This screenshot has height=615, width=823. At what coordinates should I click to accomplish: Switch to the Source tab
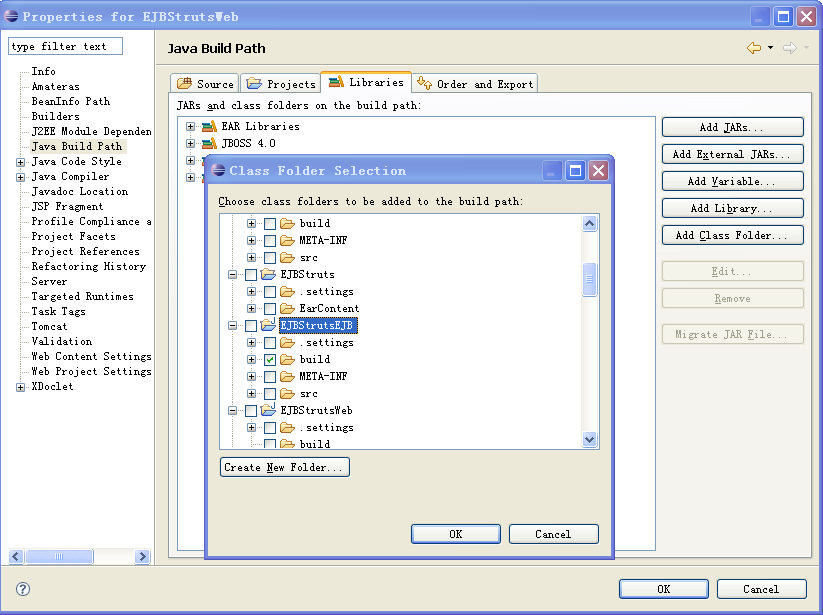pos(205,83)
